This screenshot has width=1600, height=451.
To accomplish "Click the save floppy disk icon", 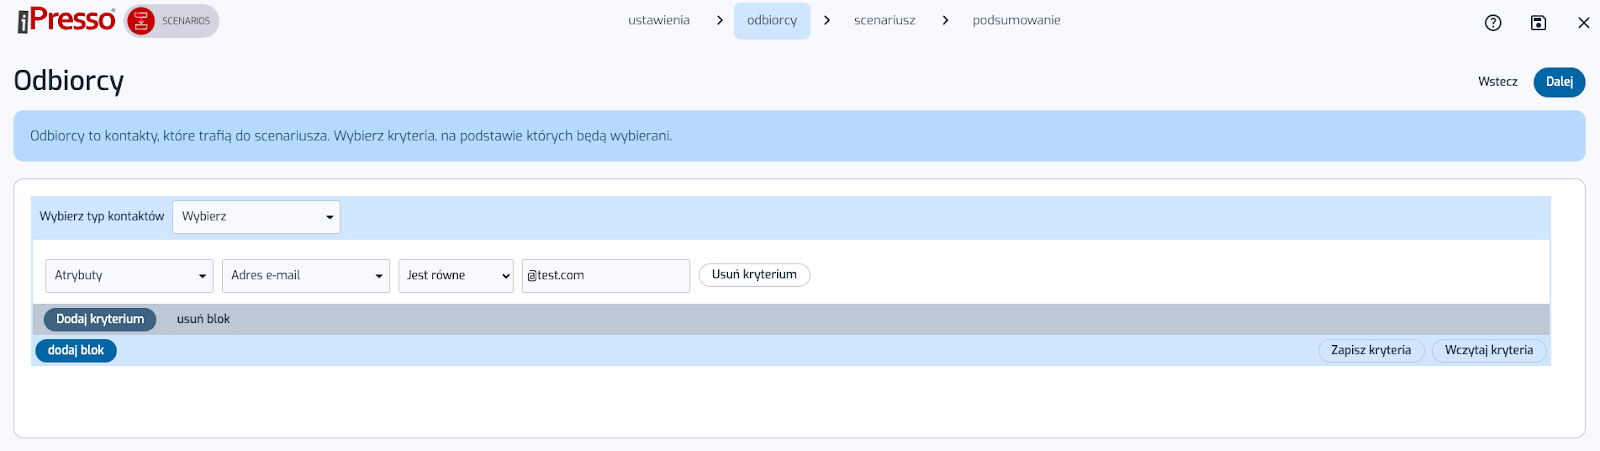I will click(1538, 22).
